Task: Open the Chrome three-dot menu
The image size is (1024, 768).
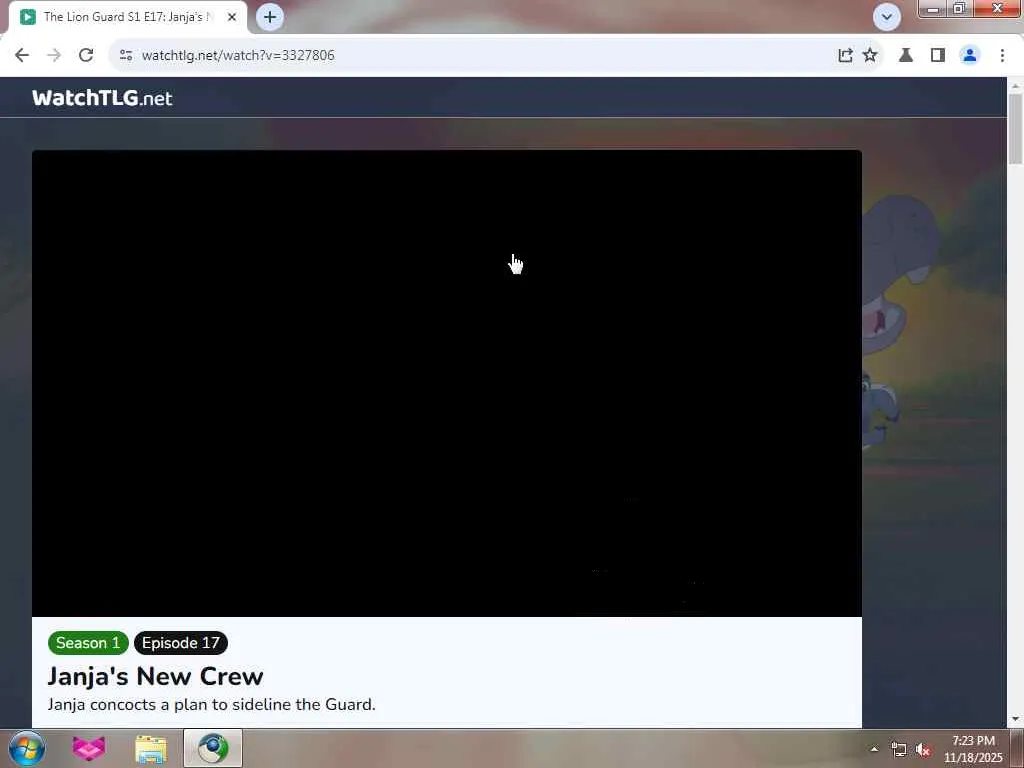Action: pos(1002,56)
